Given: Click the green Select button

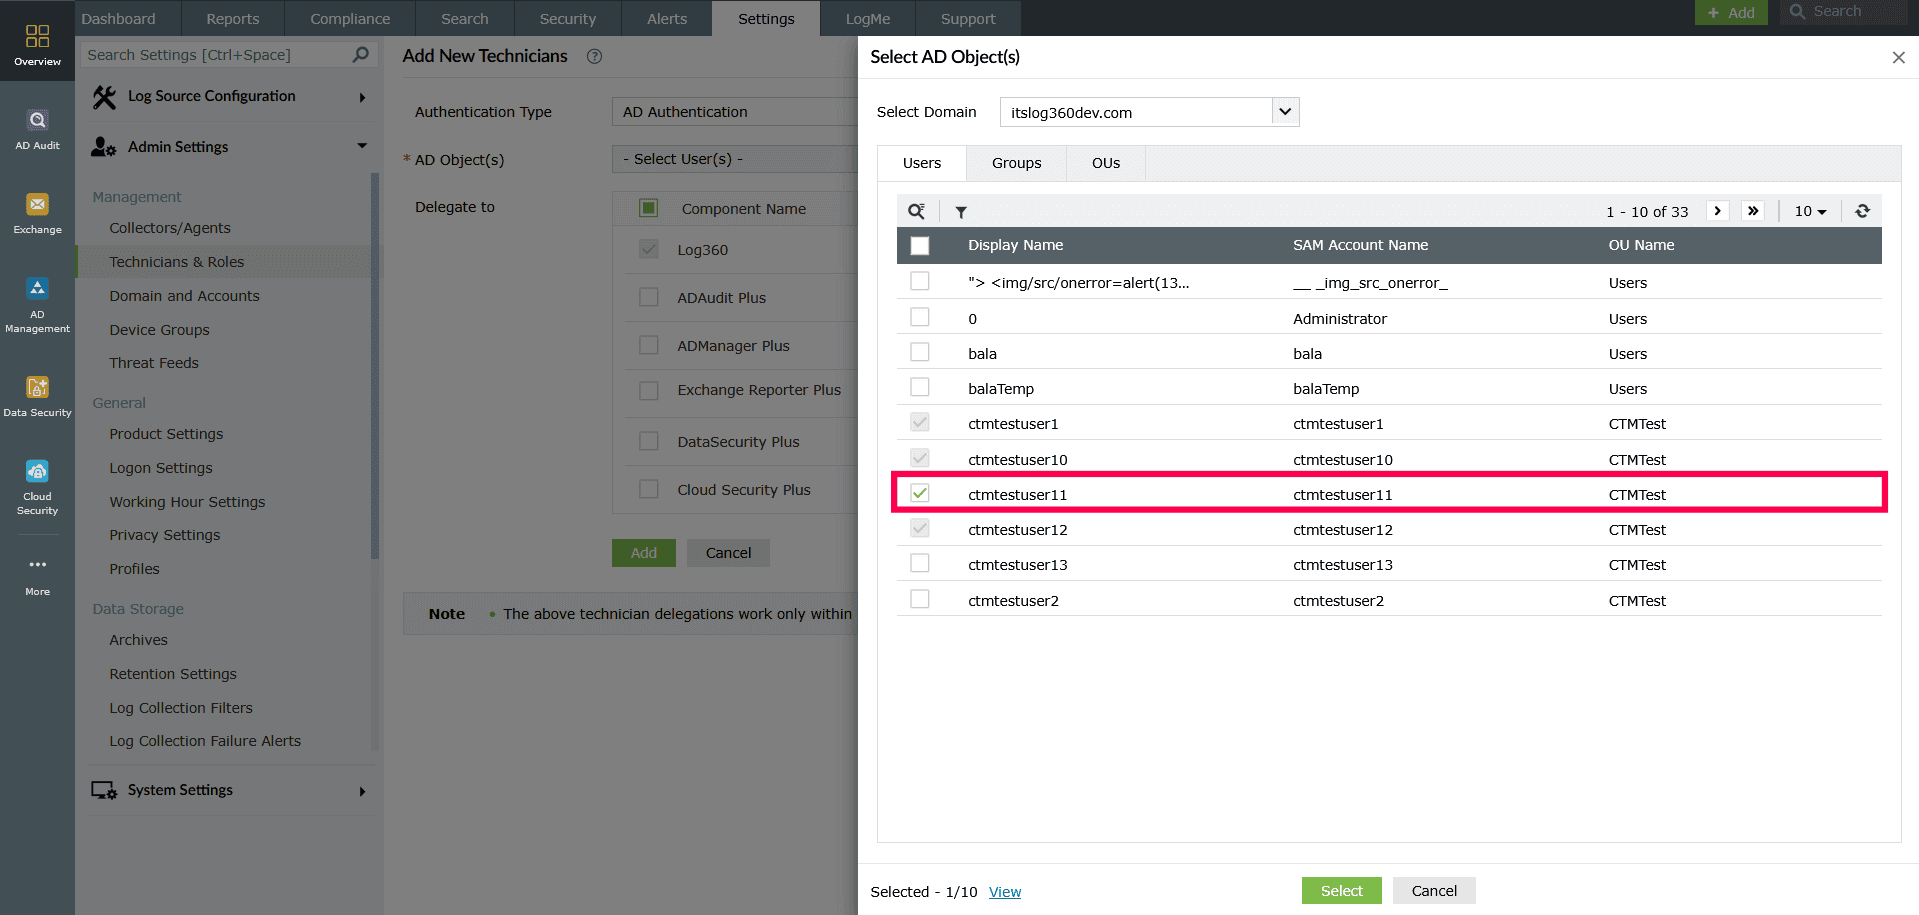Looking at the screenshot, I should point(1341,891).
